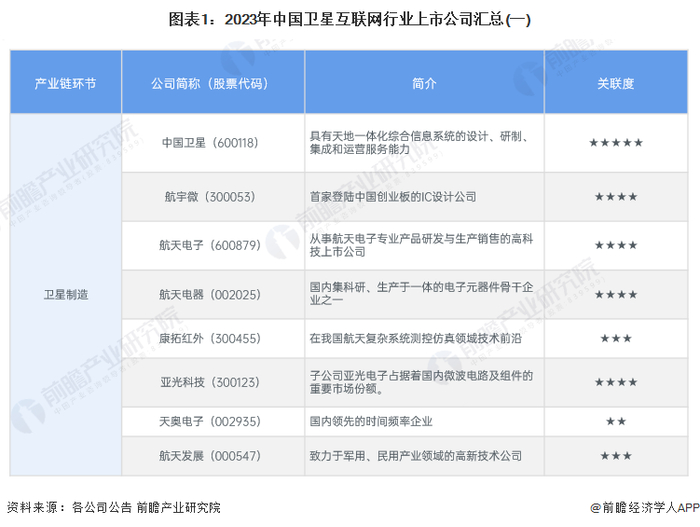Select the 关联度 column header

(616, 83)
